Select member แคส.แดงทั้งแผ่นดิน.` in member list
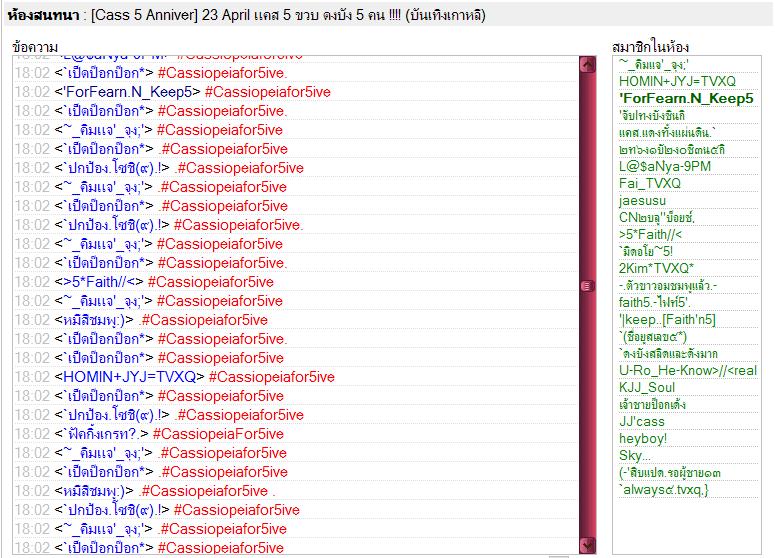This screenshot has height=558, width=775. [666, 132]
